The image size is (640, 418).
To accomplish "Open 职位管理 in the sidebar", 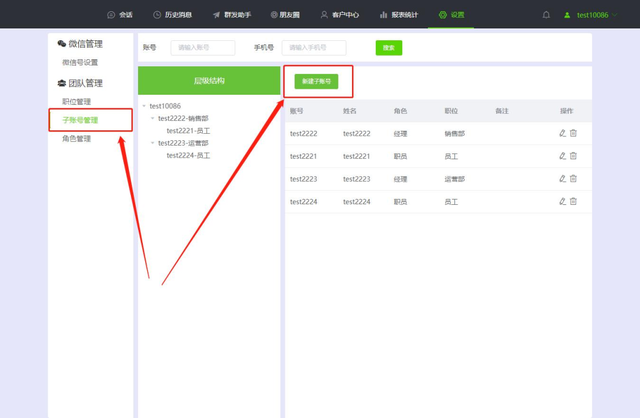I will tap(76, 102).
